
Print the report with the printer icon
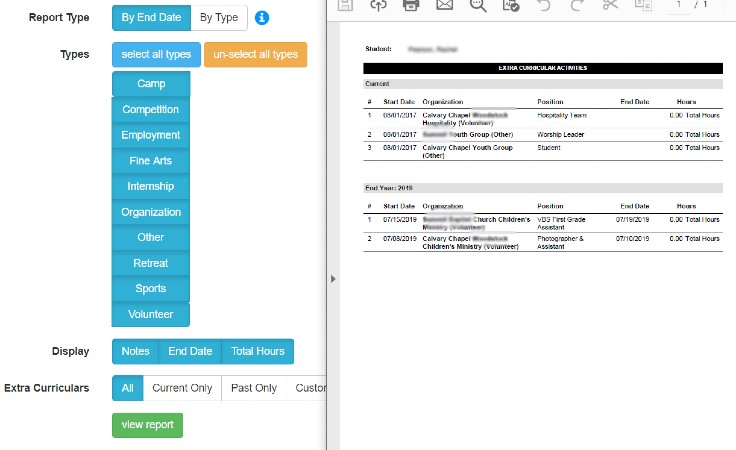[411, 5]
